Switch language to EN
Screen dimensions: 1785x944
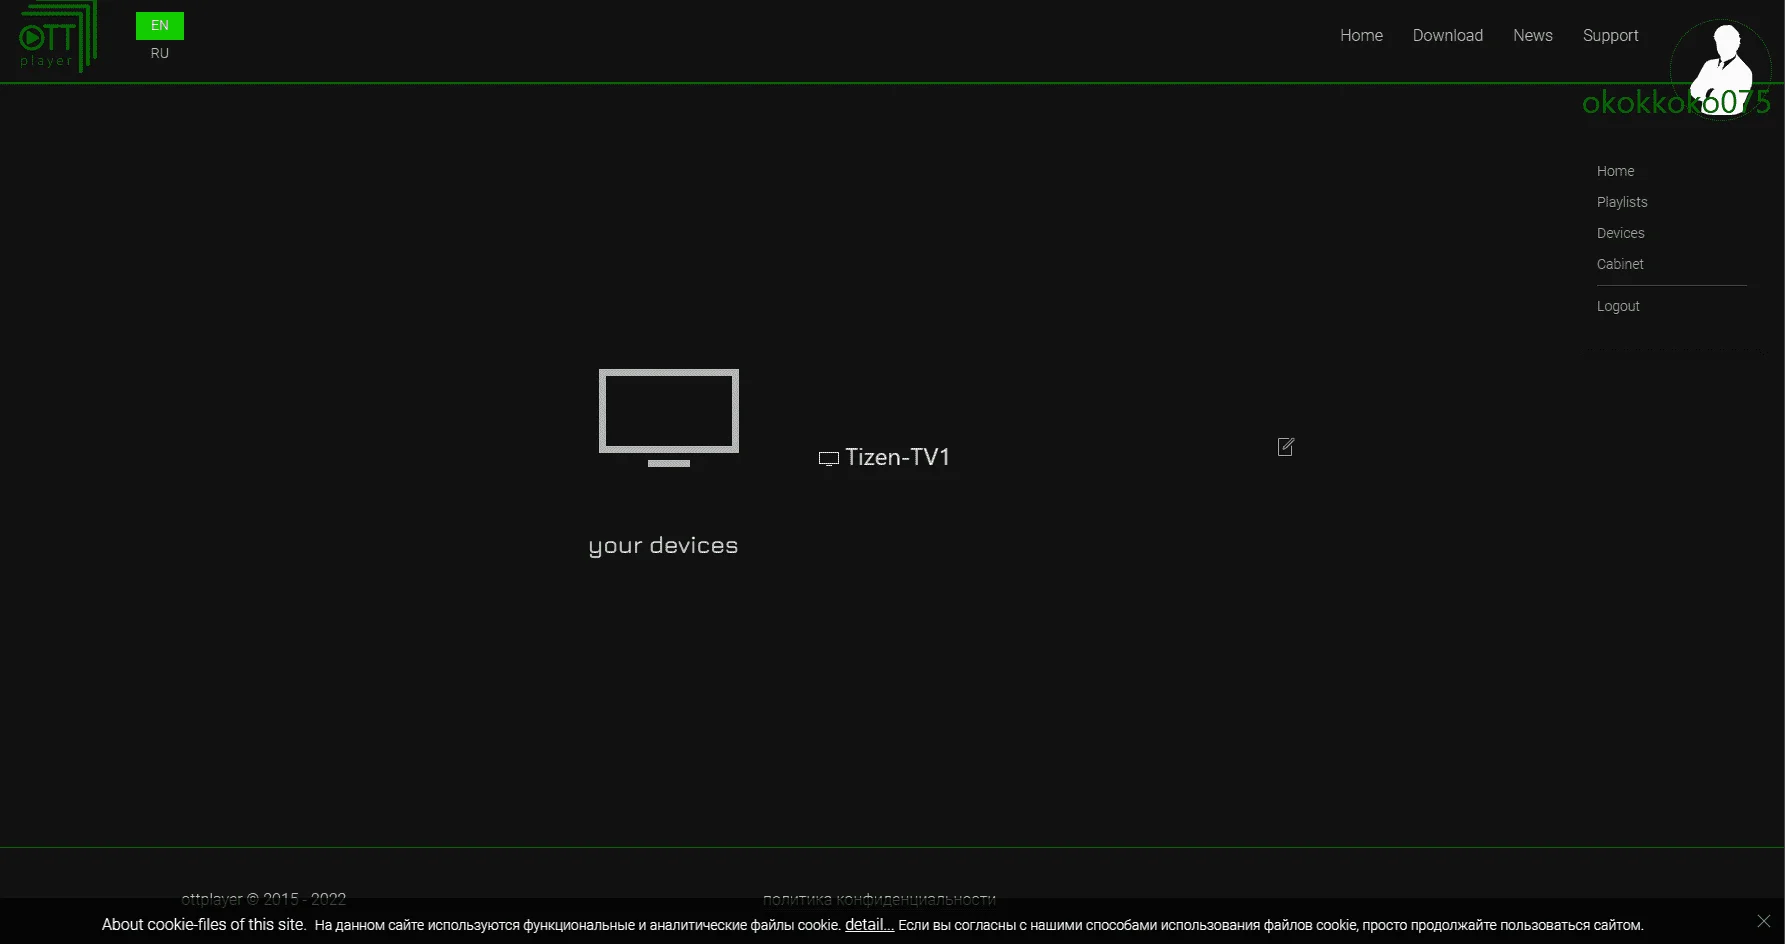[x=160, y=26]
